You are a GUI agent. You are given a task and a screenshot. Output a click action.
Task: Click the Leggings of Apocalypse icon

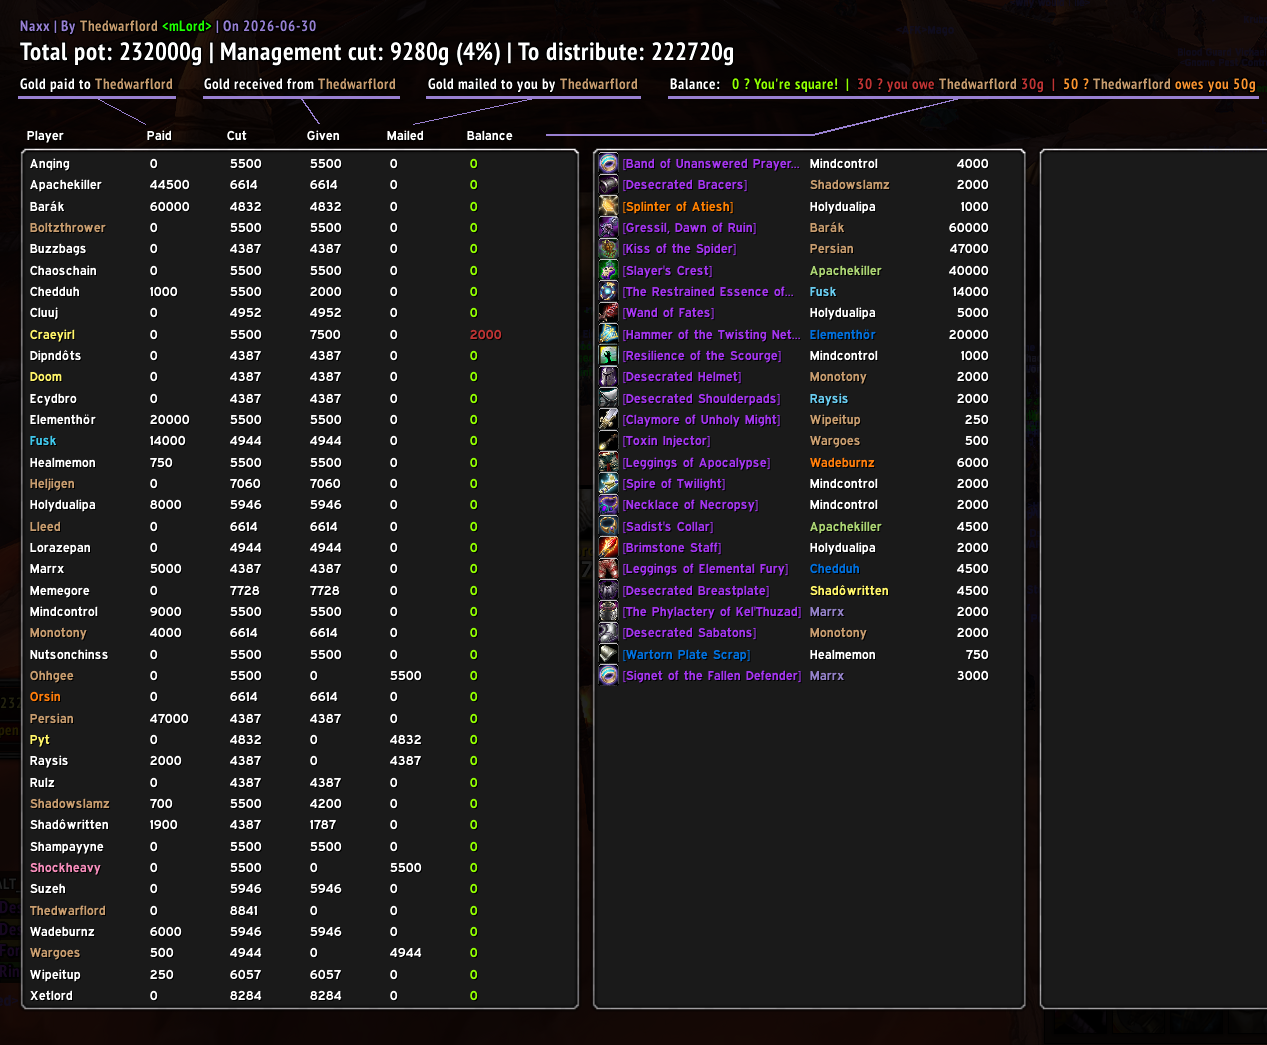(x=608, y=462)
